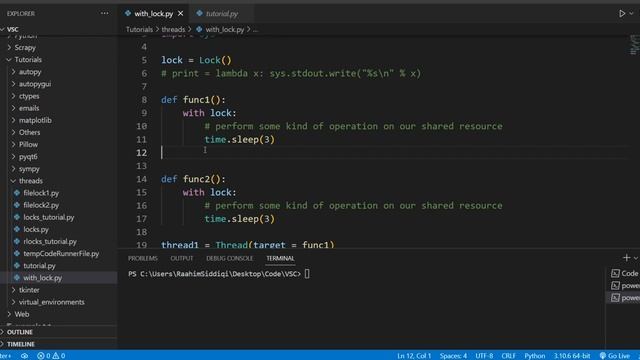Change encoding via UTF-8 status item
This screenshot has height=360, width=640.
coord(484,356)
